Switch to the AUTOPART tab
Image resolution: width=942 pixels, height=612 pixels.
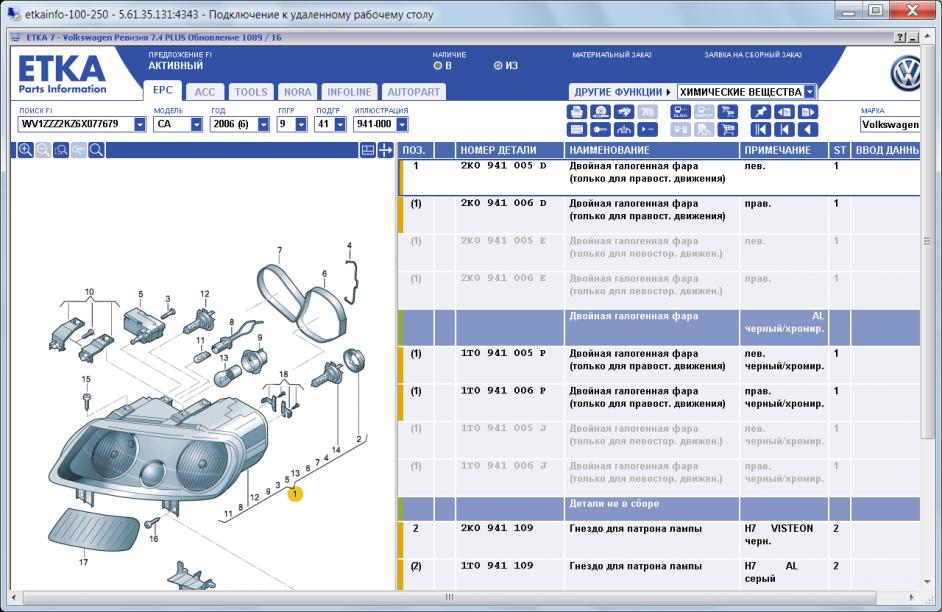(x=413, y=92)
